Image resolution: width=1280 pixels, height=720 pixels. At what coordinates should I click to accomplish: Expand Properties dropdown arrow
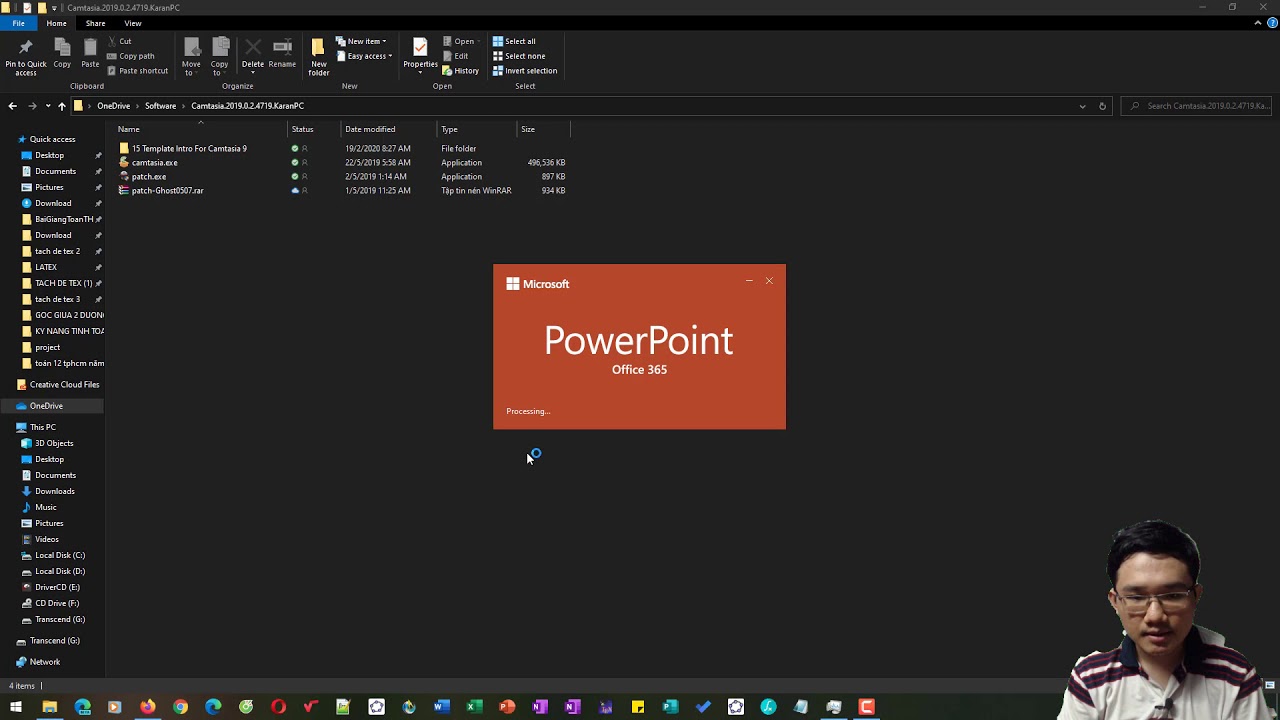pos(420,73)
